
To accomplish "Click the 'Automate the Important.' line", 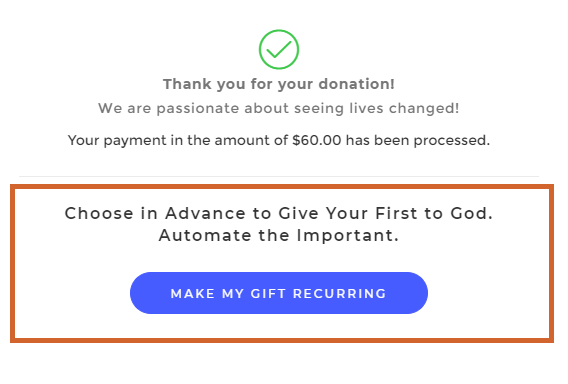I will click(279, 235).
